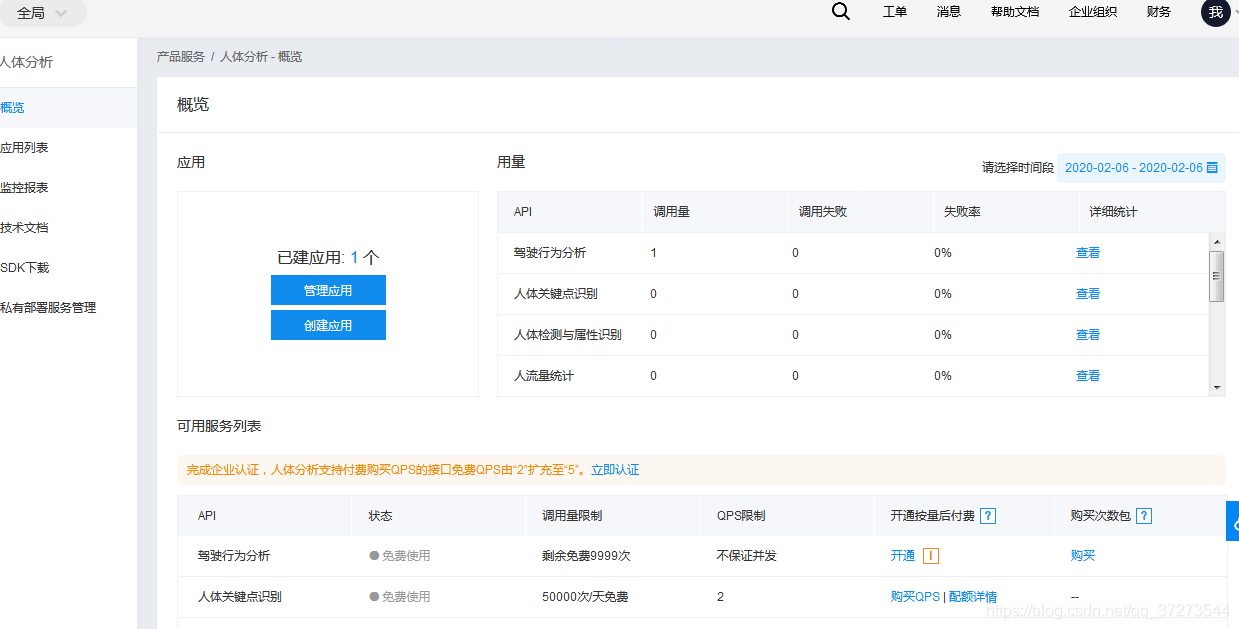Click the 已建应用 count number 1
The width and height of the screenshot is (1239, 629).
pos(354,257)
